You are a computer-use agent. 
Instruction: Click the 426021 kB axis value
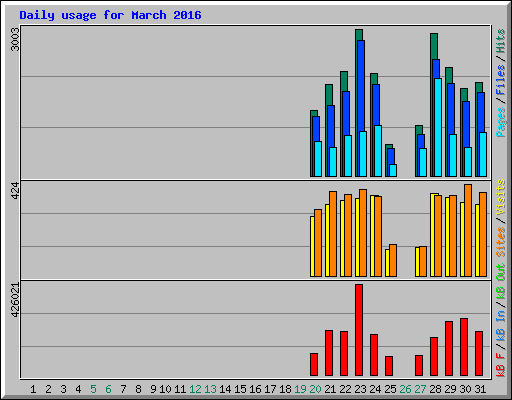click(x=15, y=300)
